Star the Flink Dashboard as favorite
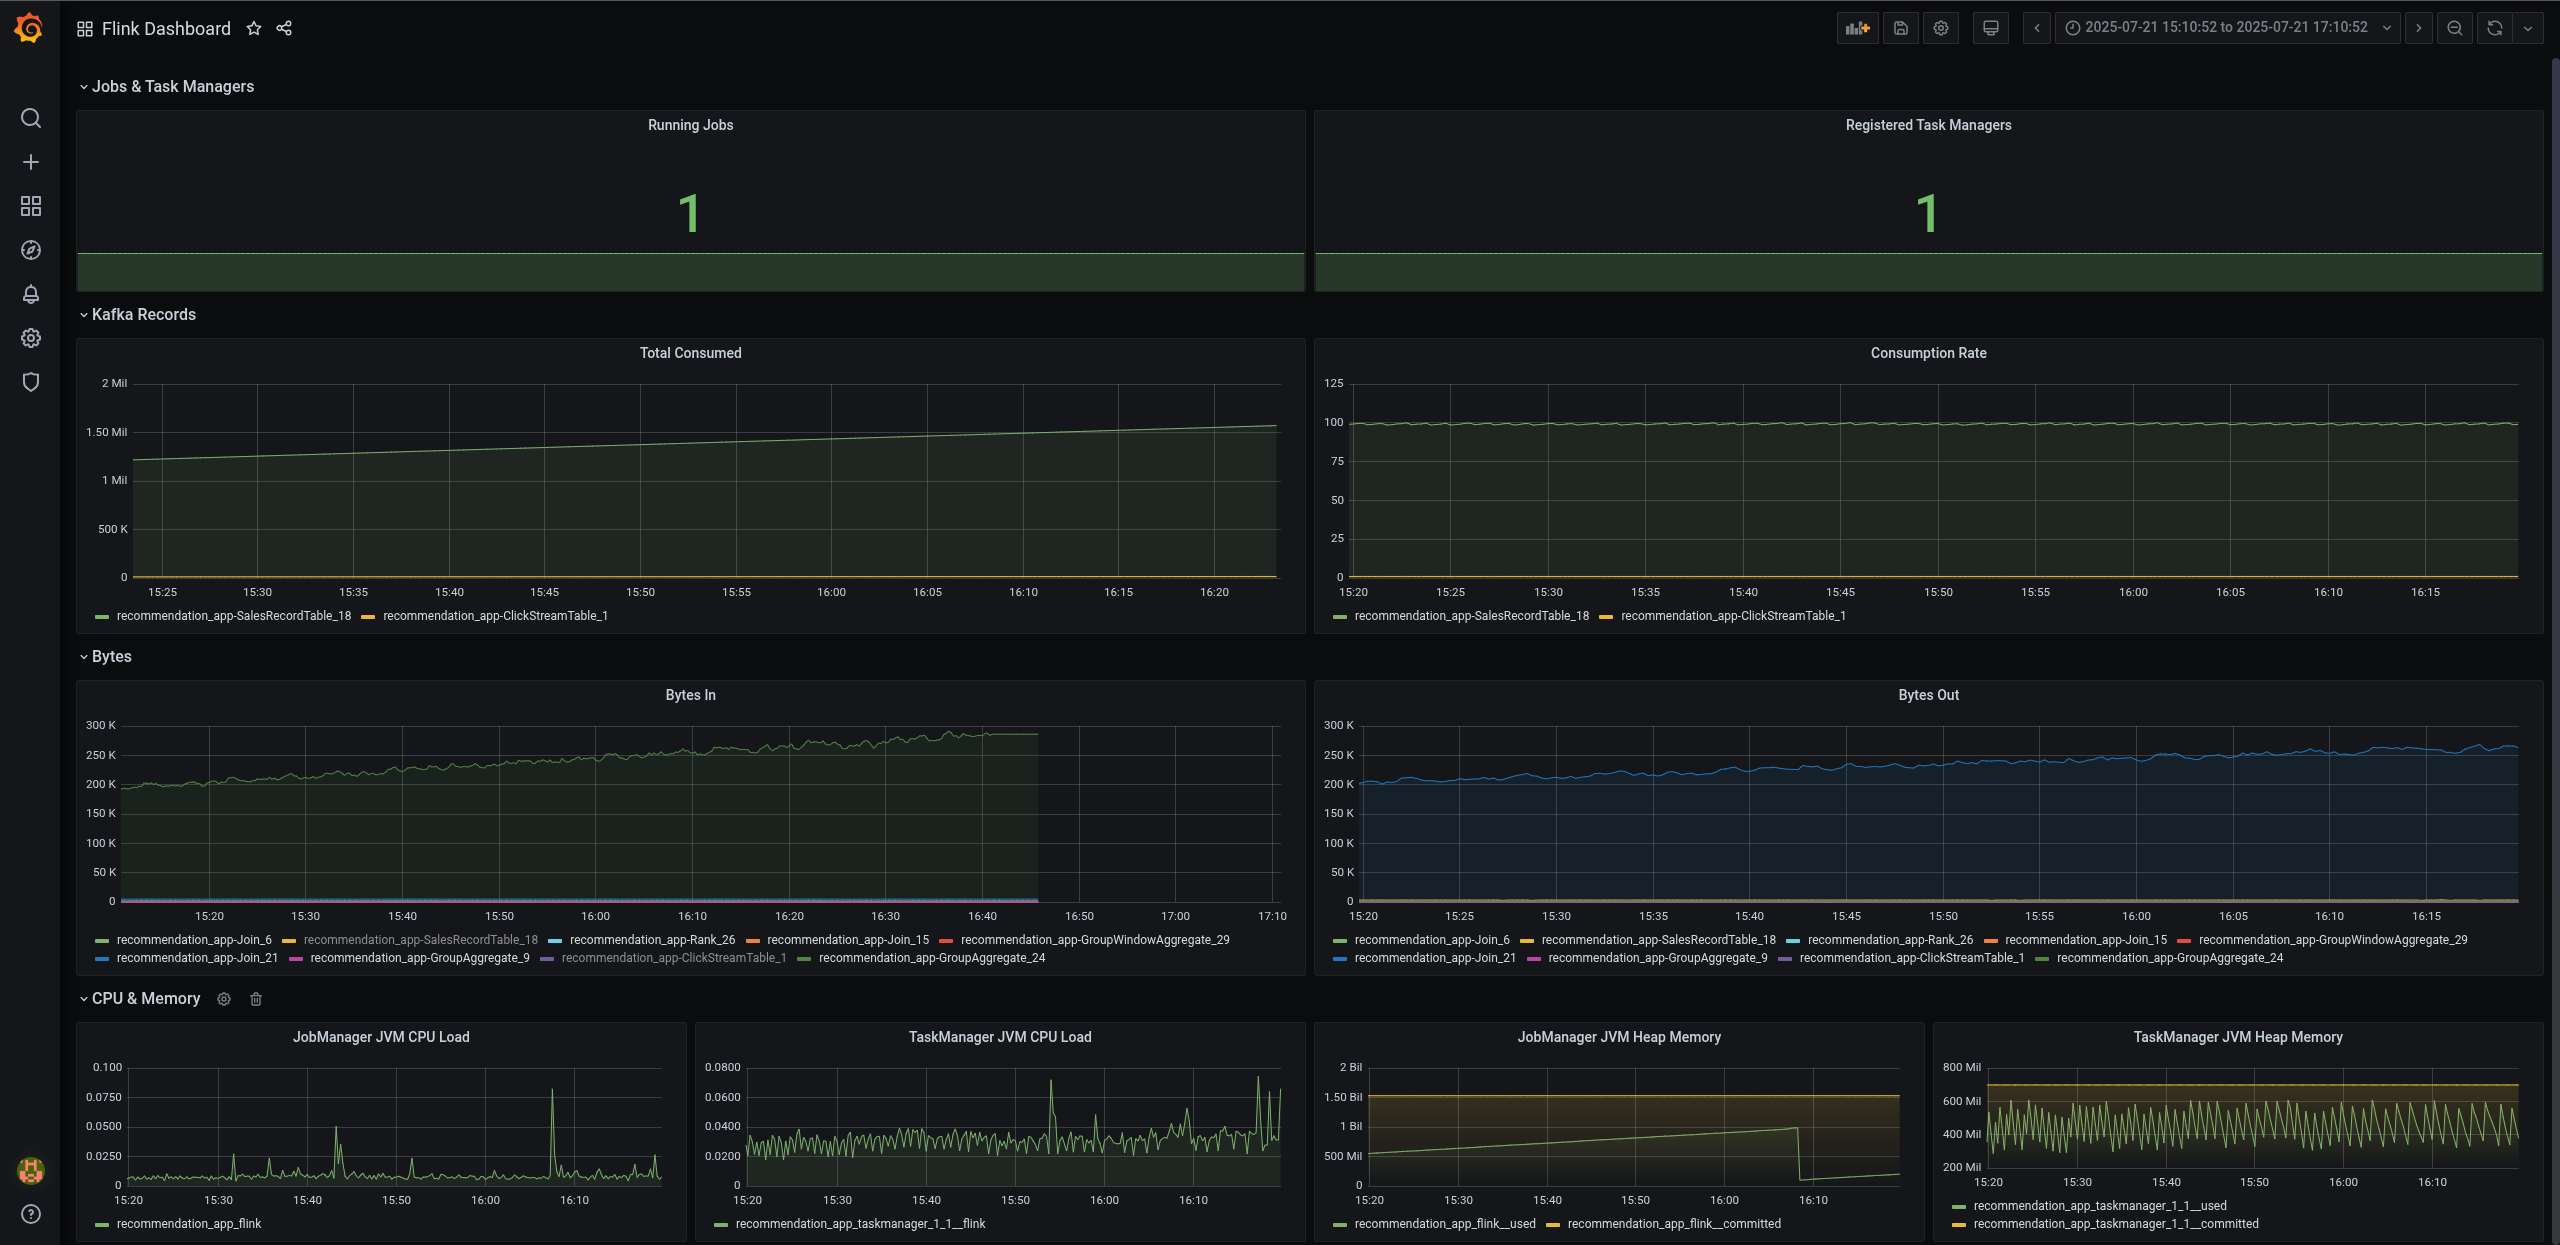Image resolution: width=2560 pixels, height=1245 pixels. 254,28
